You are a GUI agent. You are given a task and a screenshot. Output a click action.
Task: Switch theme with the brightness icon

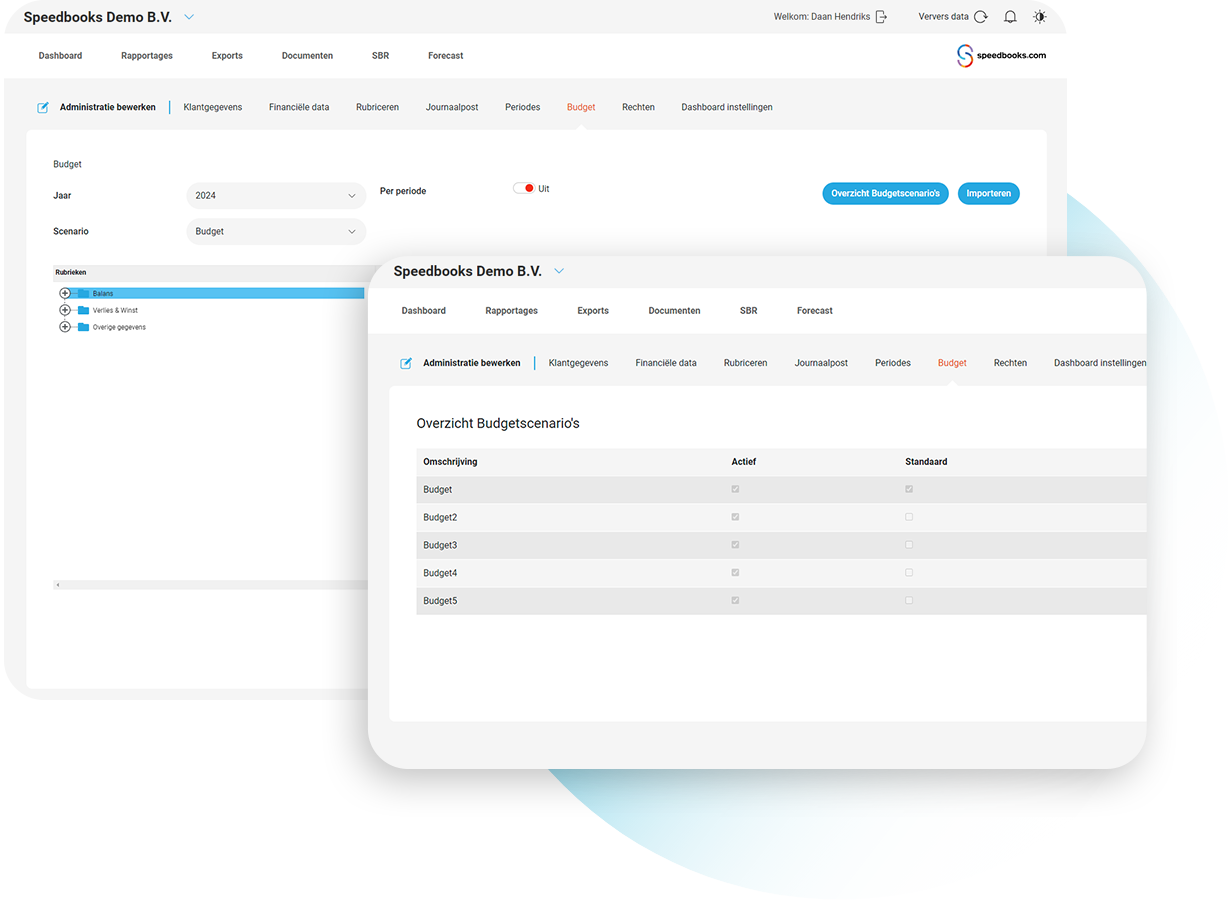(1040, 17)
